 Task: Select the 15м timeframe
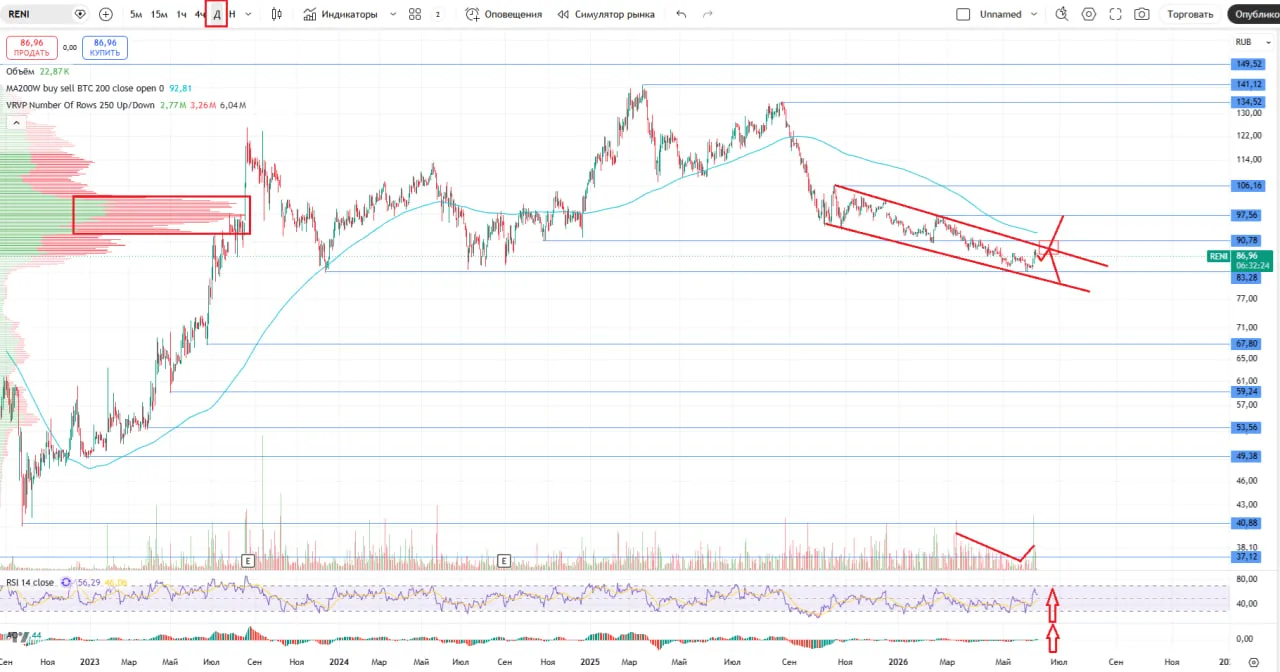tap(159, 14)
